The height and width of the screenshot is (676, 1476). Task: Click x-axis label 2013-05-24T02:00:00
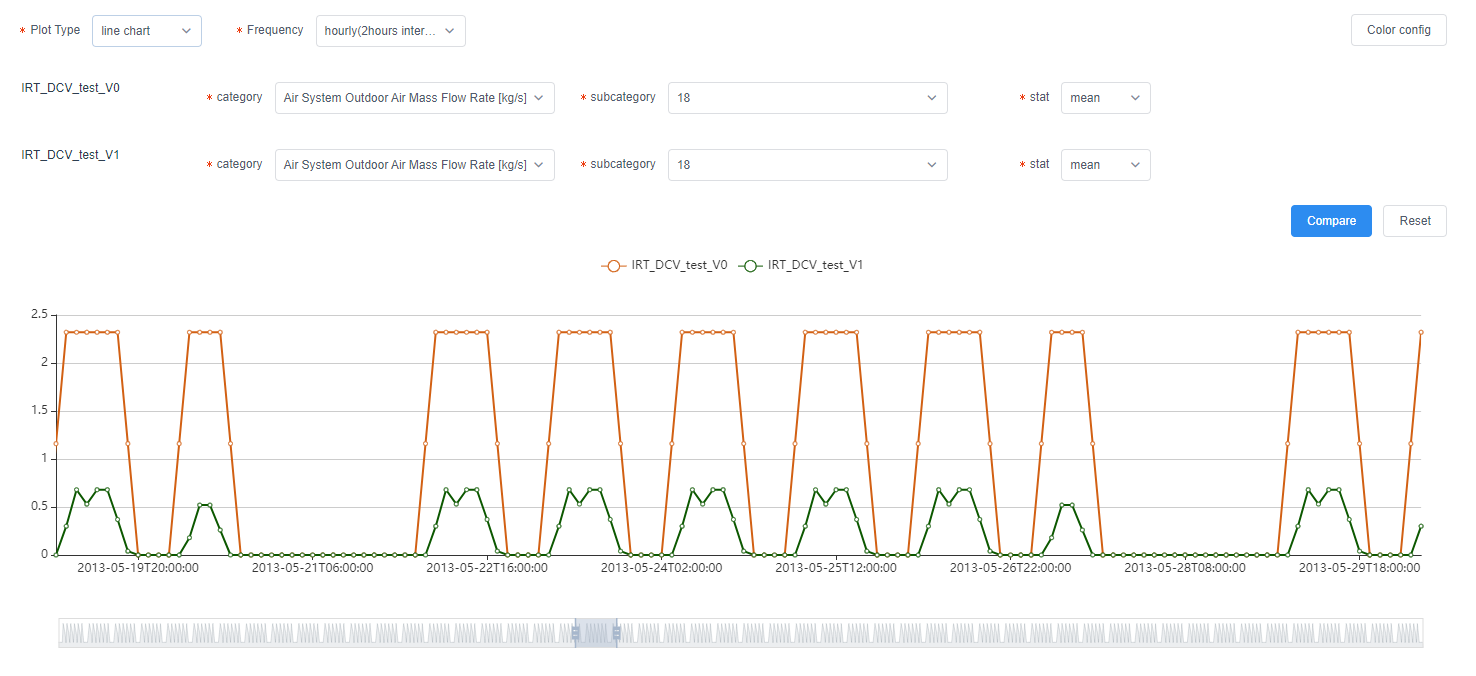(661, 568)
